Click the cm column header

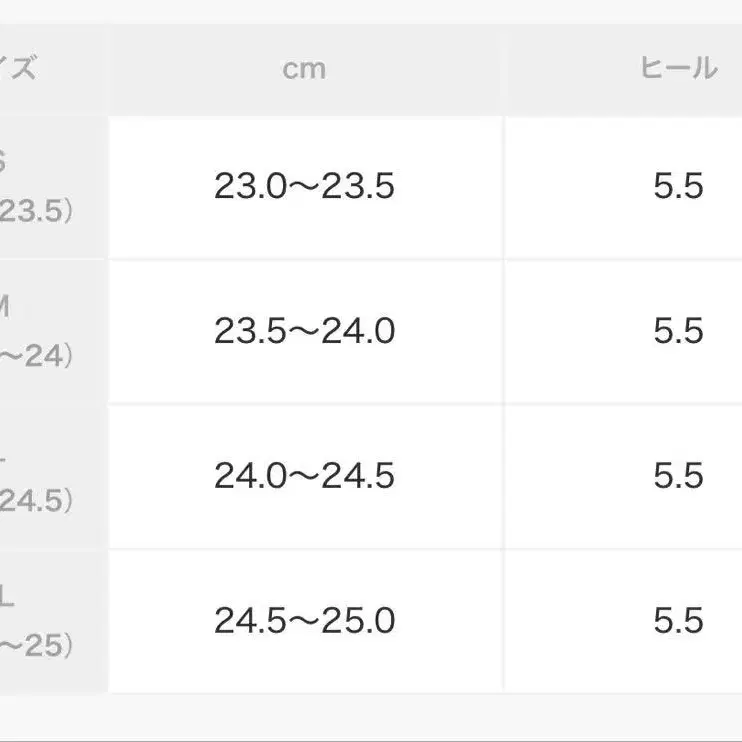(304, 69)
